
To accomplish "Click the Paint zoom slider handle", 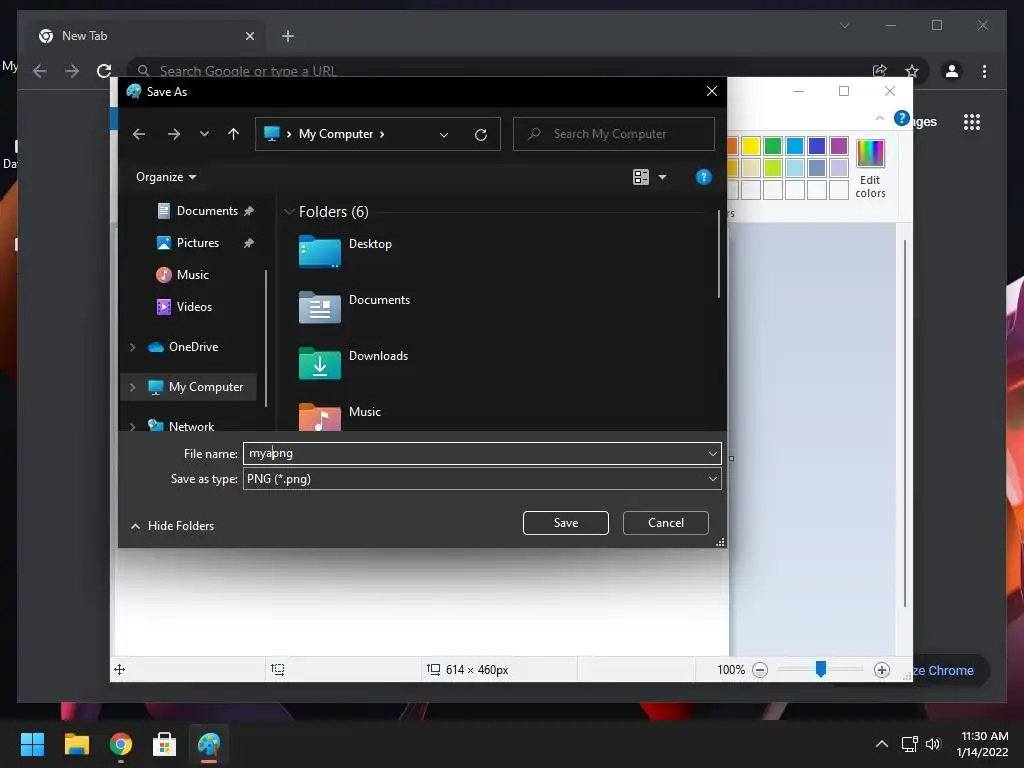I will (x=821, y=669).
